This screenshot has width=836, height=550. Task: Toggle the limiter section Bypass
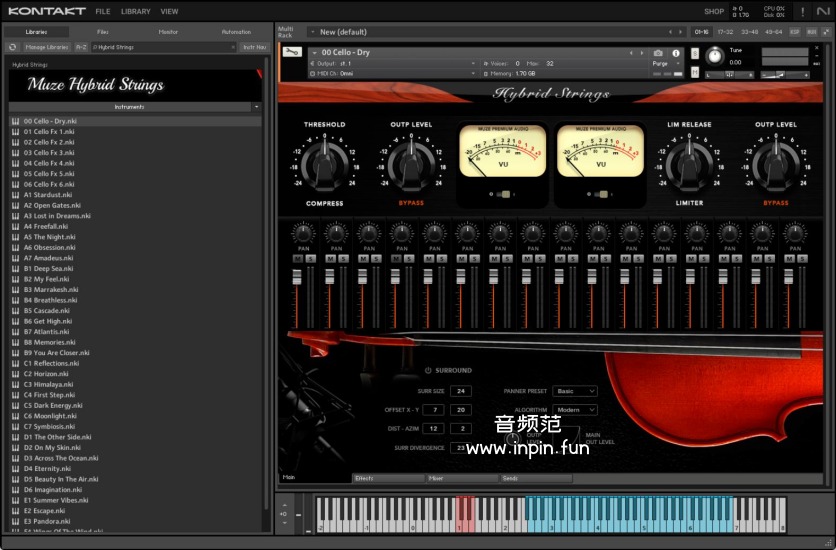[x=776, y=203]
